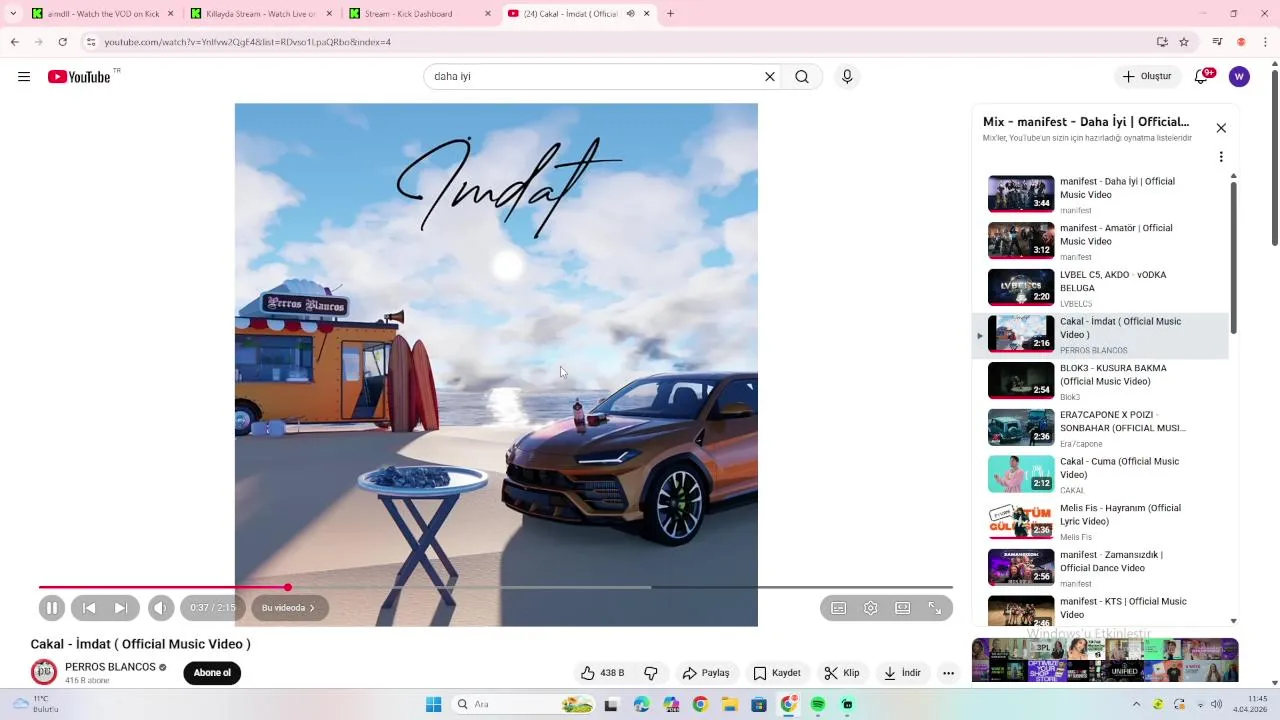
Task: Open a new browser tab
Action: point(670,14)
